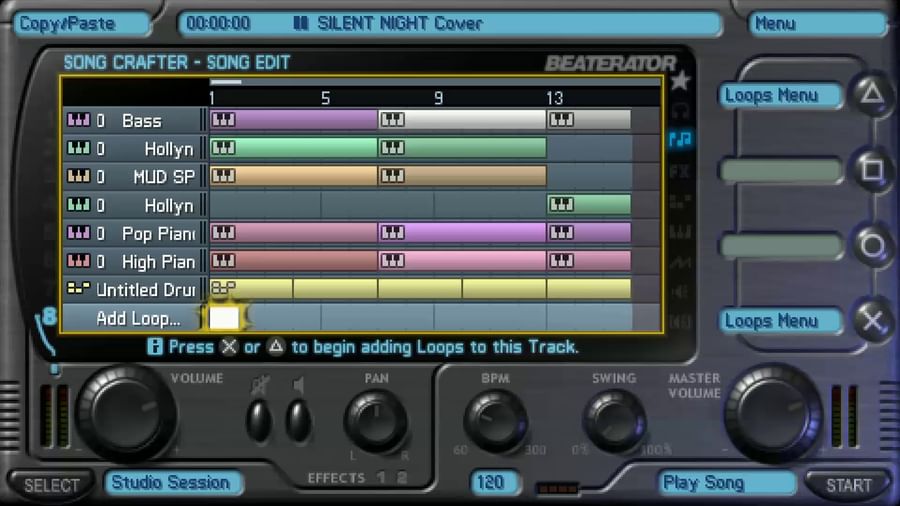Click the Bass track keyboard icon
This screenshot has height=506, width=900.
(79, 120)
